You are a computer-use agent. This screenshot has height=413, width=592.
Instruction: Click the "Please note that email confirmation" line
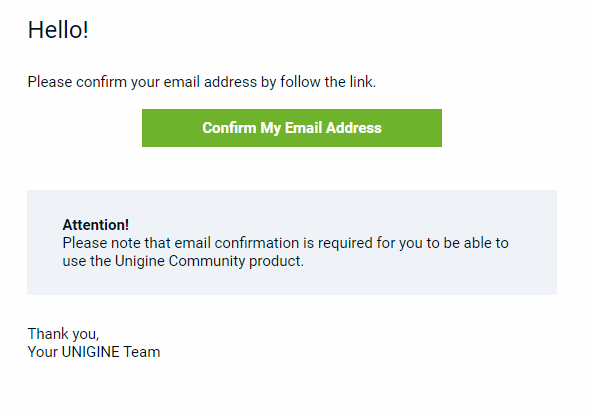pyautogui.click(x=285, y=243)
